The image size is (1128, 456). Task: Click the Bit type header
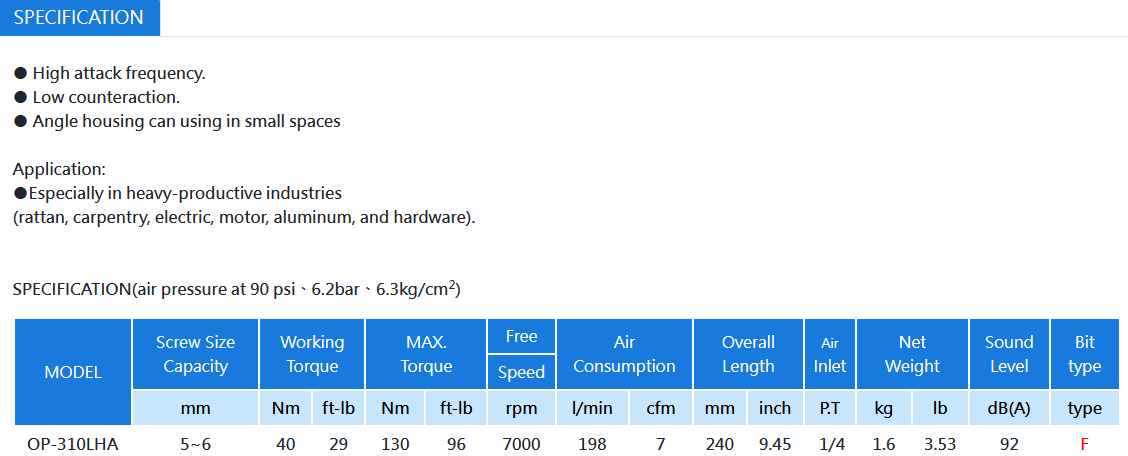pyautogui.click(x=1085, y=354)
